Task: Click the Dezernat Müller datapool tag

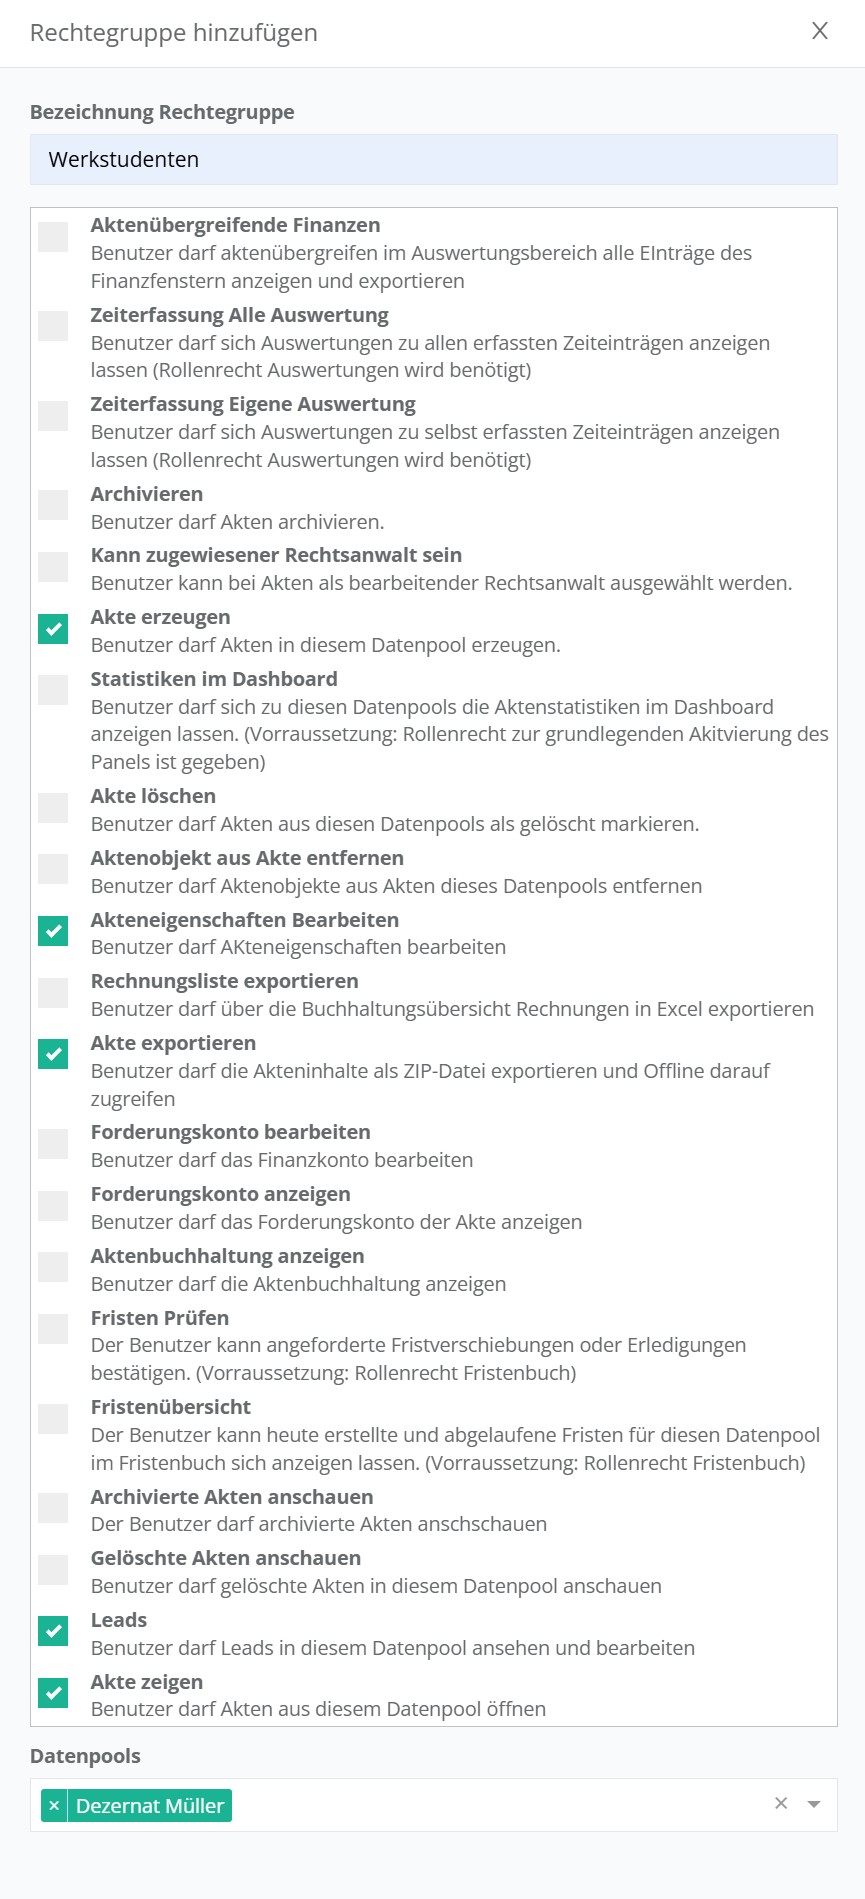Action: click(x=150, y=1805)
